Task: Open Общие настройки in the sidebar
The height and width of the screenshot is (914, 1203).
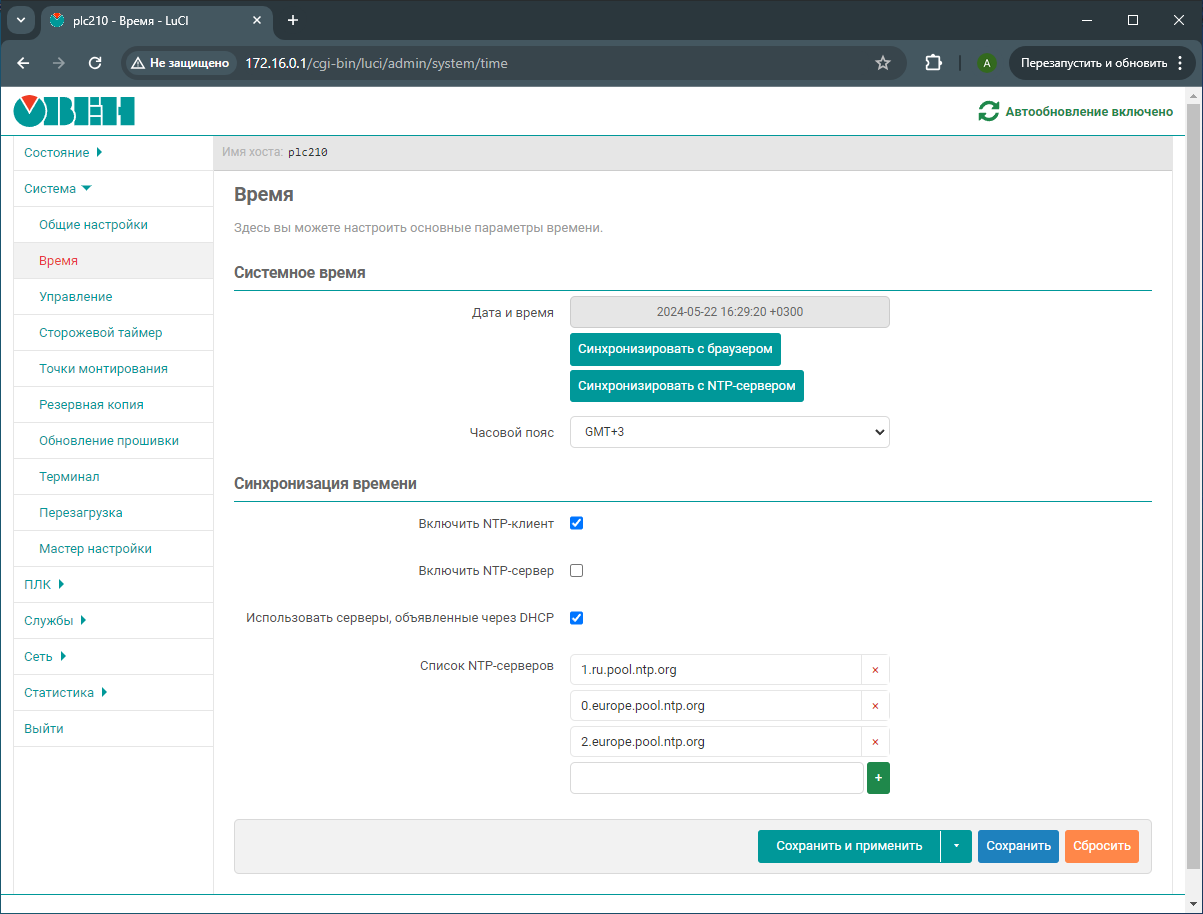Action: 93,225
